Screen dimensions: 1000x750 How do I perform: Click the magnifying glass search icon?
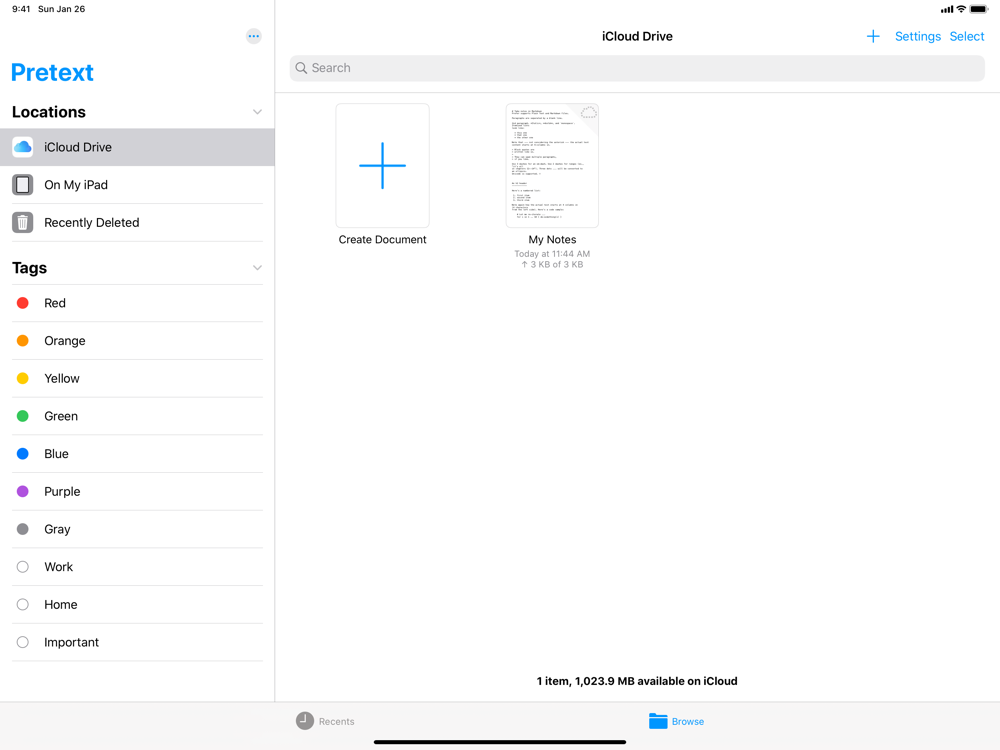301,68
